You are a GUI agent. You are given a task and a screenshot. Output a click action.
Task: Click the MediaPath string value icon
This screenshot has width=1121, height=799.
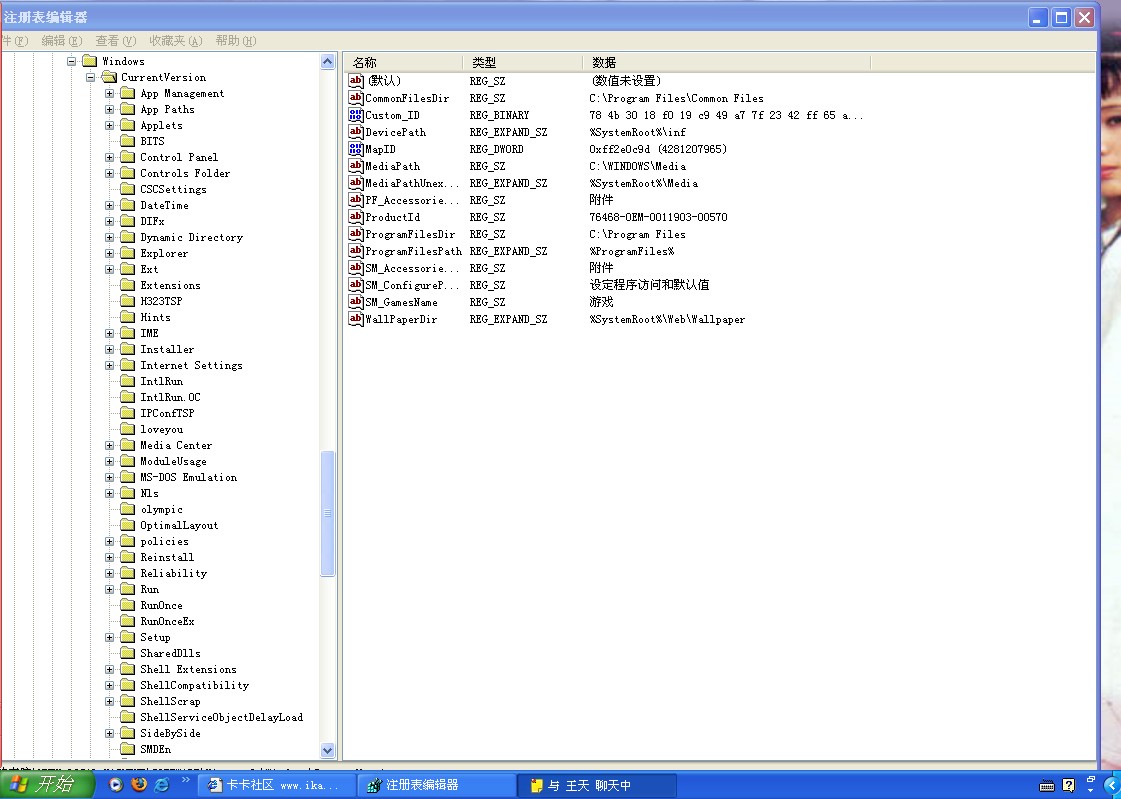pos(355,166)
